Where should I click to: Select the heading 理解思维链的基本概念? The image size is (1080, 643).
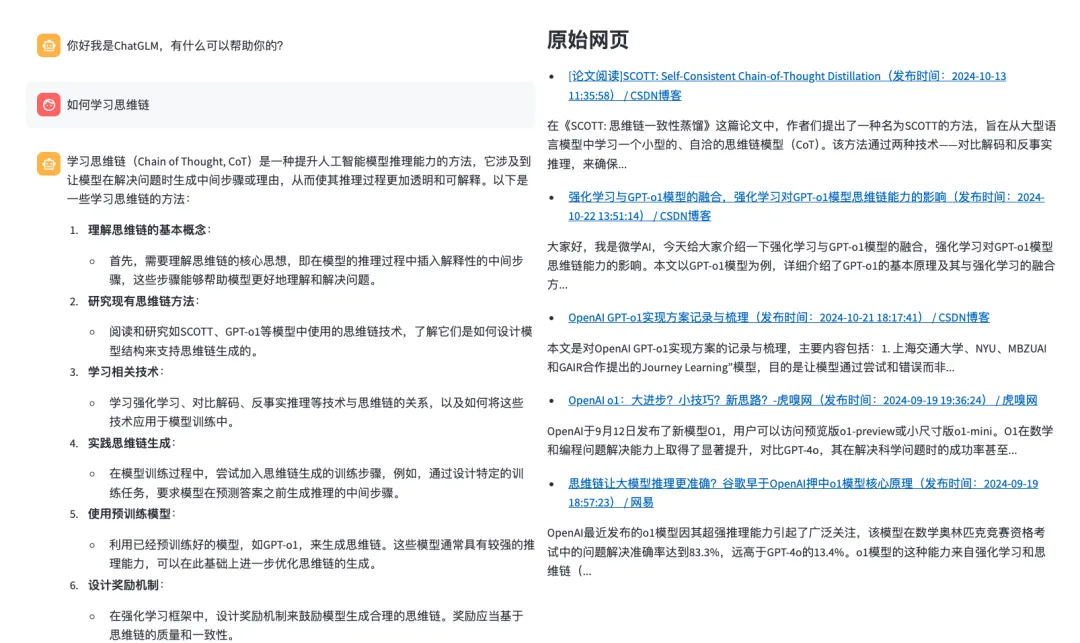(149, 230)
